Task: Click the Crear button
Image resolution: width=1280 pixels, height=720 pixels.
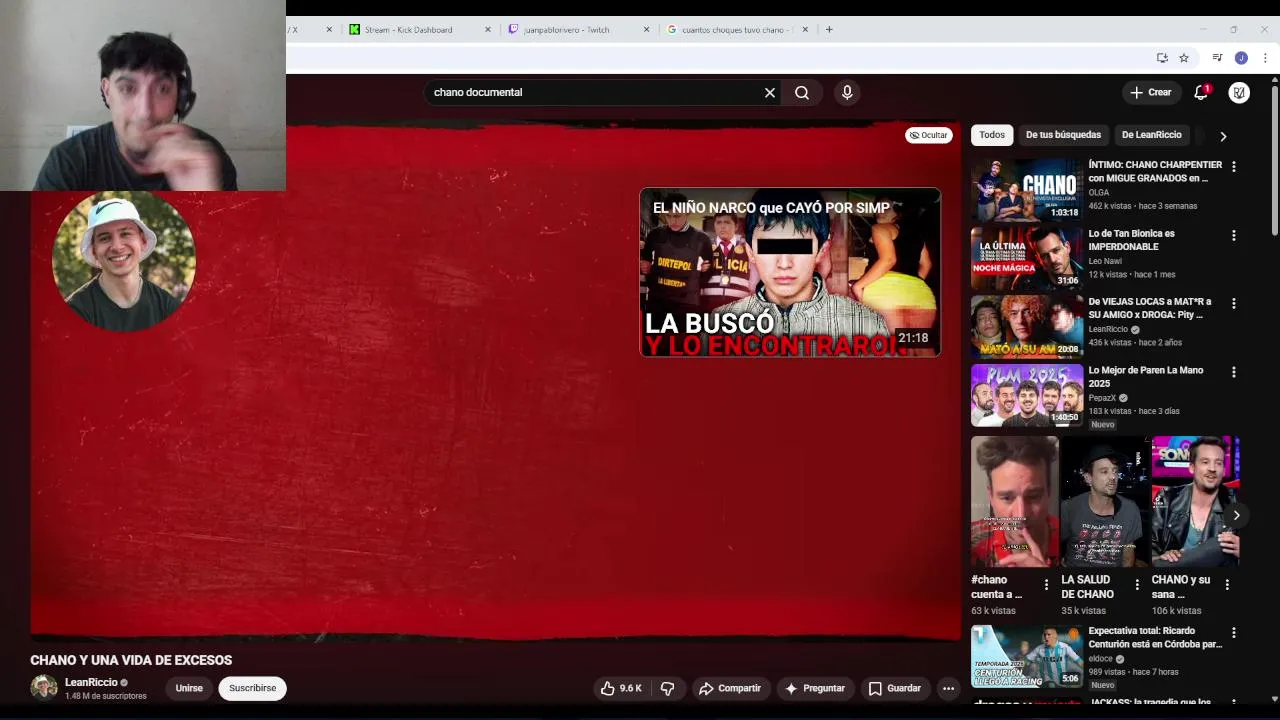Action: pos(1151,92)
